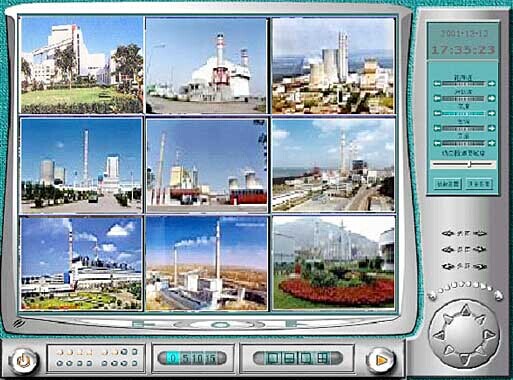Select top-middle feed with red-white chimney
The width and height of the screenshot is (513, 380).
tap(207, 65)
